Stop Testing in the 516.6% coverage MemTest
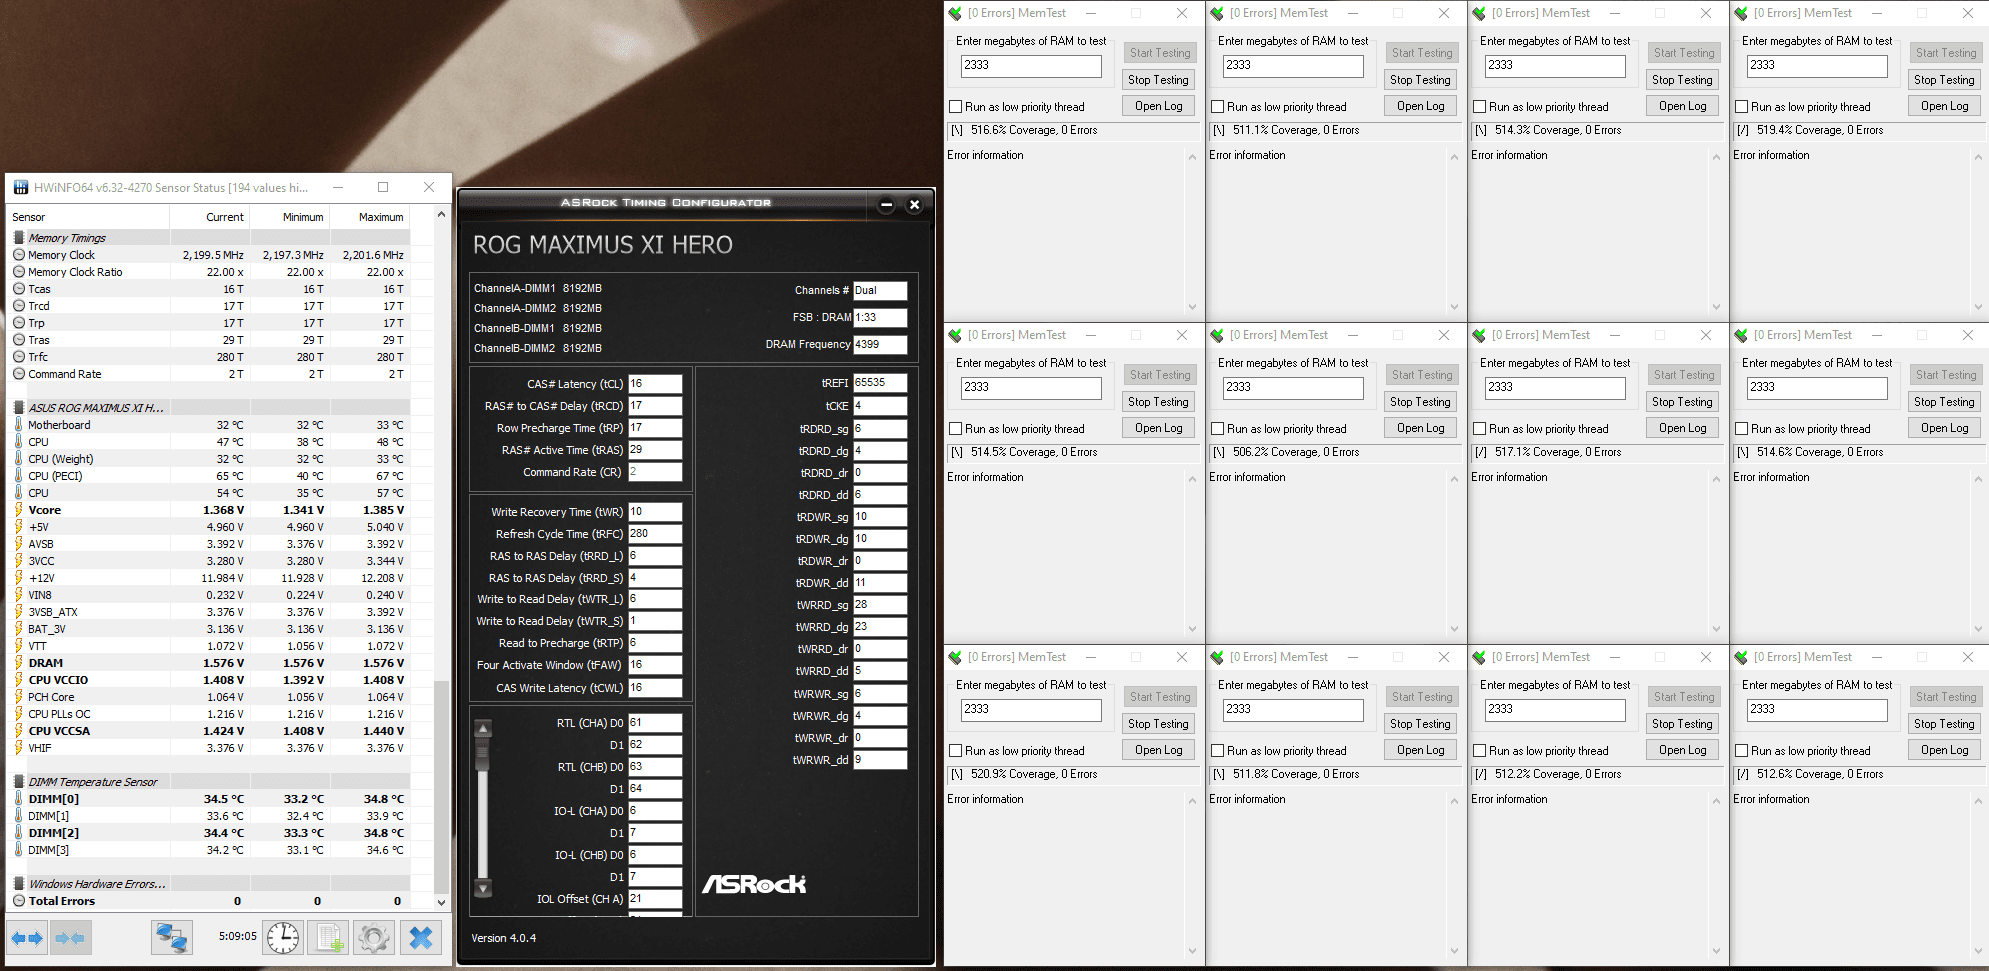This screenshot has height=971, width=1989. [x=1158, y=80]
